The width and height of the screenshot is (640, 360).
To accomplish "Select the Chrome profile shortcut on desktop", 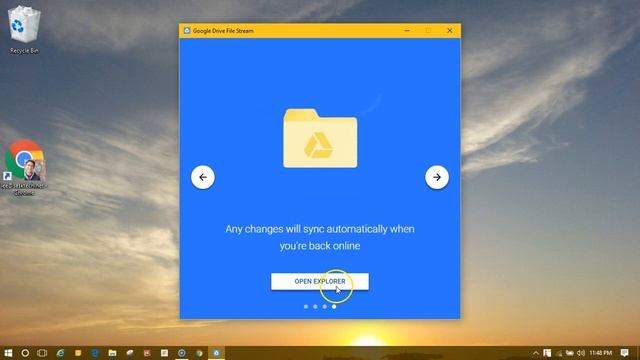I will pos(24,167).
